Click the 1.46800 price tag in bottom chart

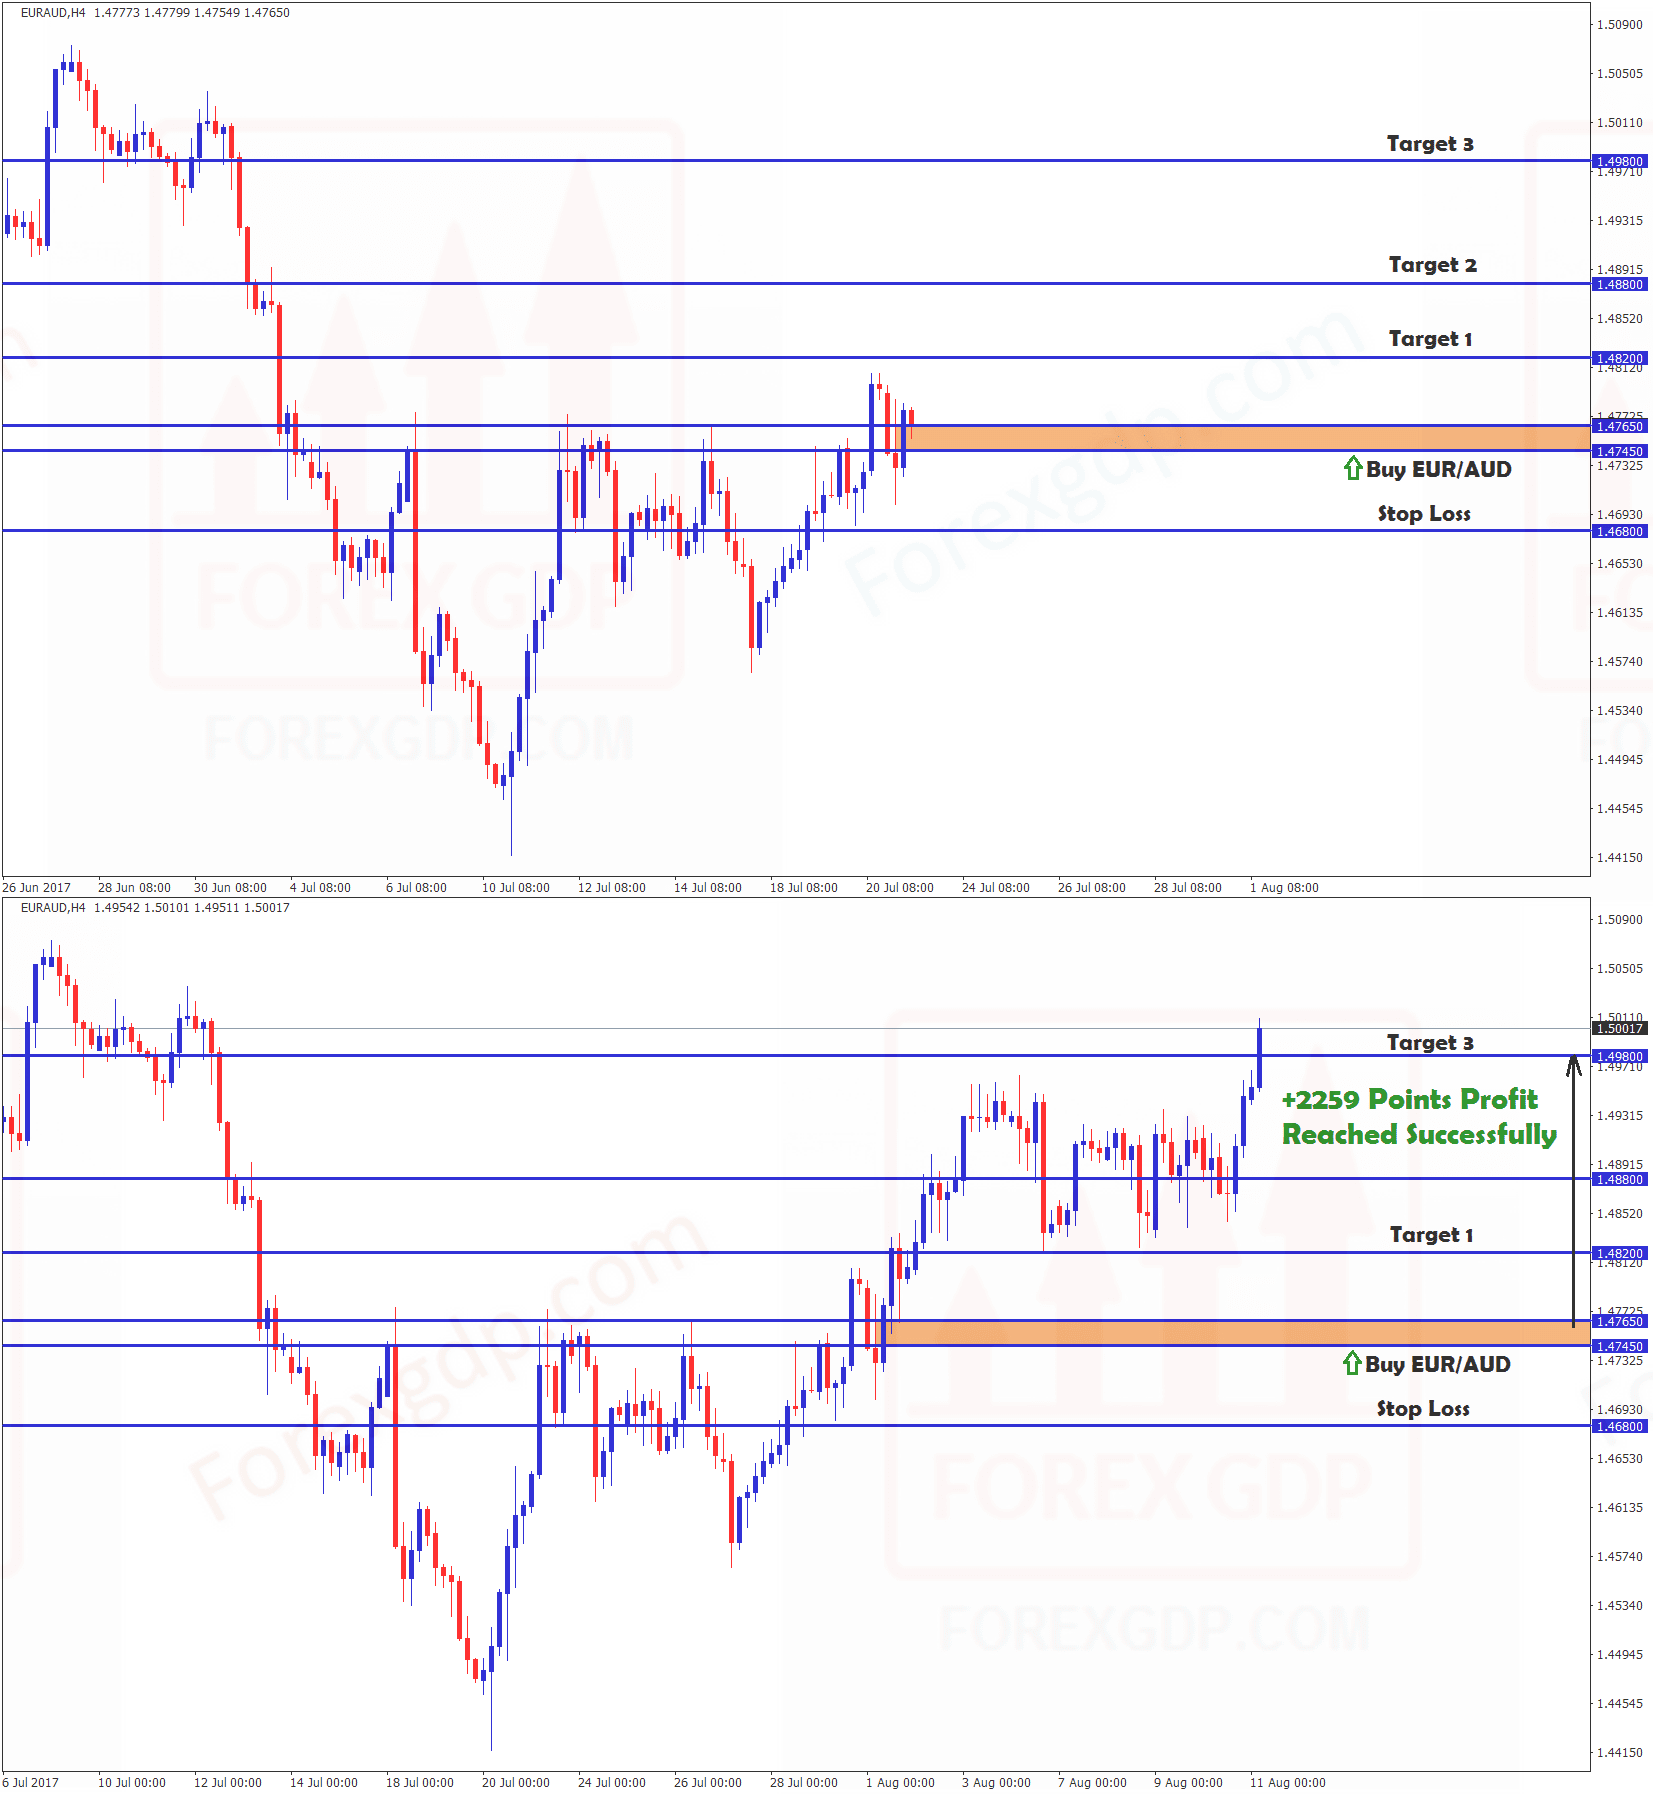click(x=1619, y=1426)
